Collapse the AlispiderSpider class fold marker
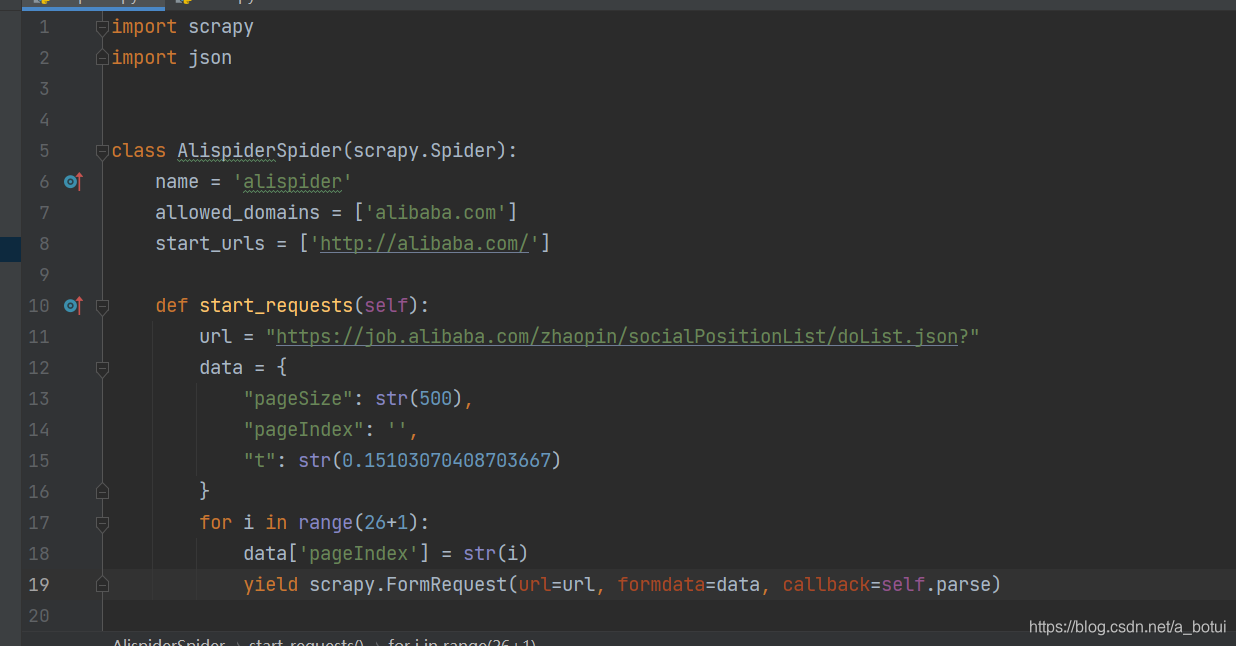Screen dimensions: 1236x646 pyautogui.click(x=102, y=152)
